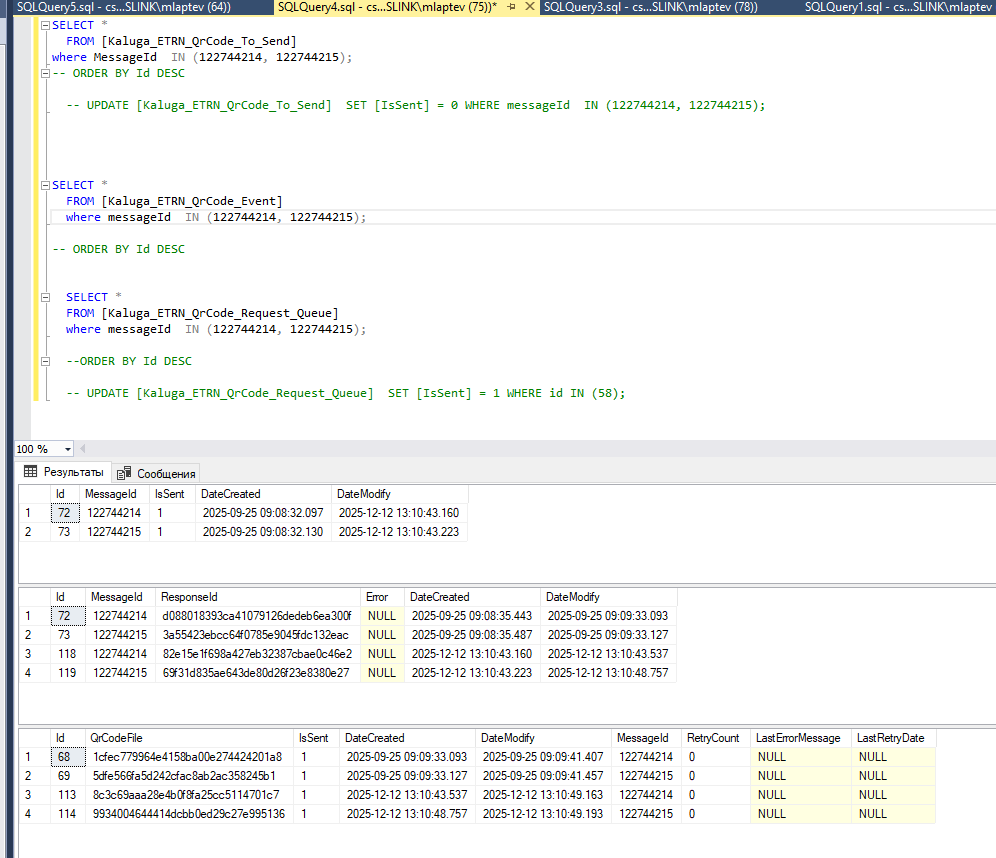Switch to the SQLQuery1.sql tab
The height and width of the screenshot is (858, 996).
point(900,7)
